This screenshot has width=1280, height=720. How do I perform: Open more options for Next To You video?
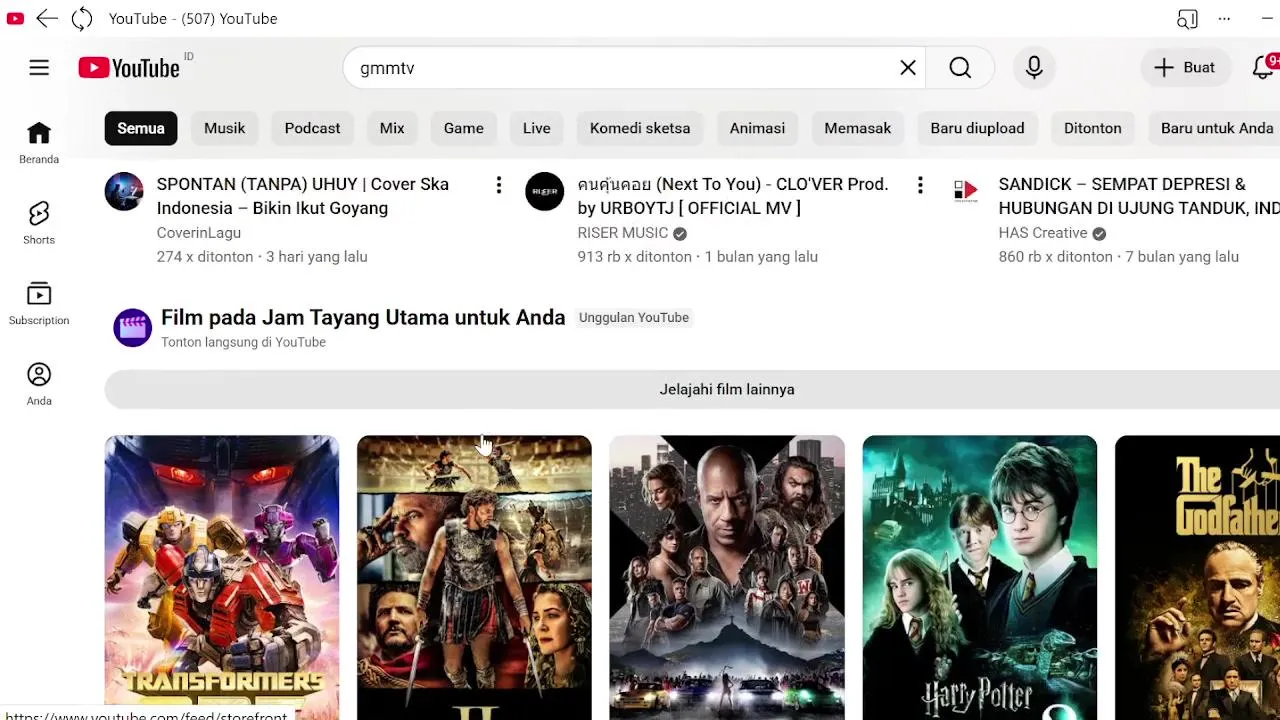point(920,185)
